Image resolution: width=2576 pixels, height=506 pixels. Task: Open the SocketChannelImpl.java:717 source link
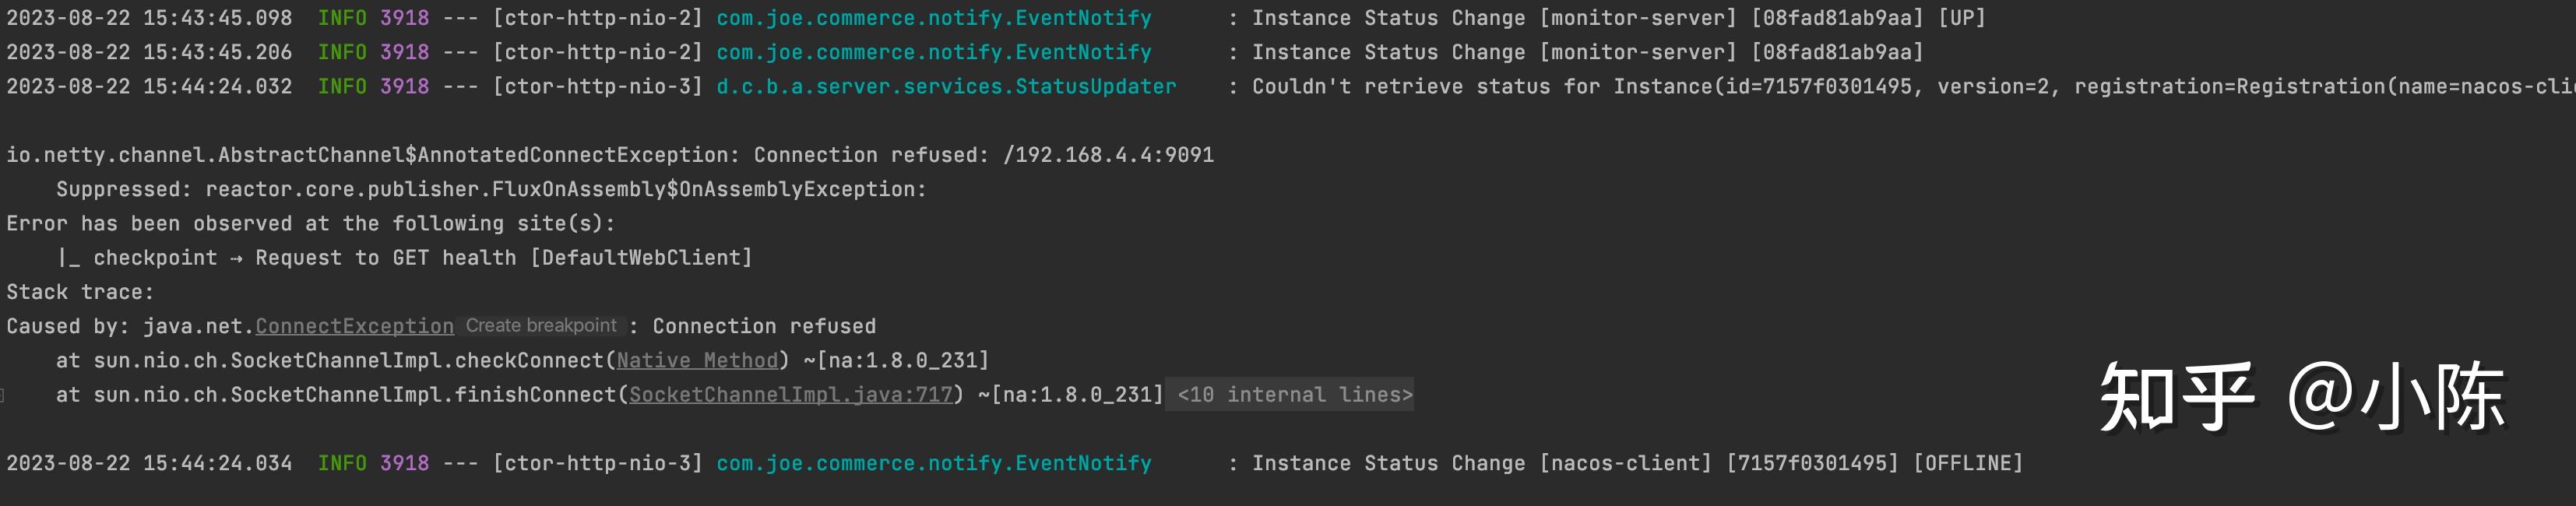[790, 395]
